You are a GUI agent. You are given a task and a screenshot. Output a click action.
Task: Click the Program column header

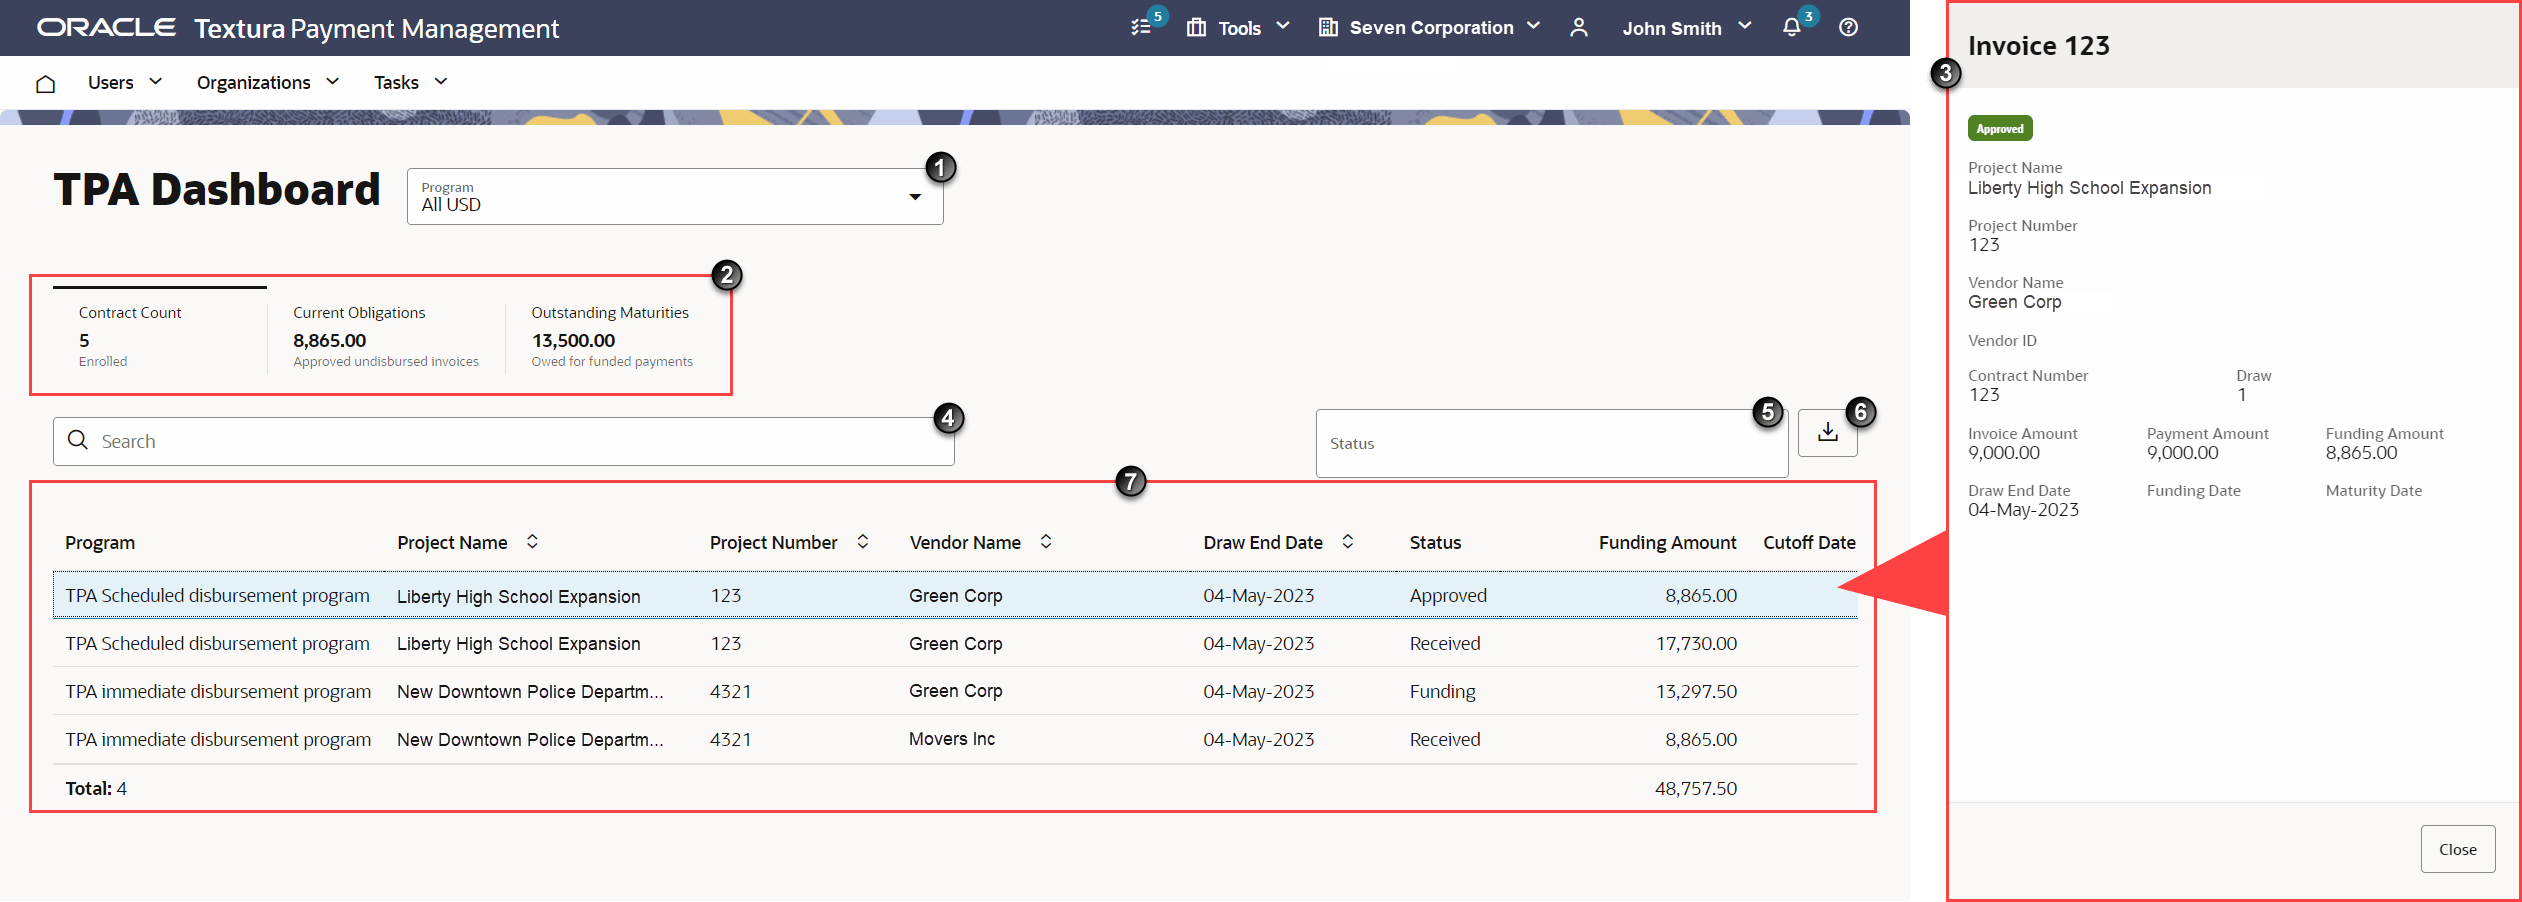(x=100, y=542)
